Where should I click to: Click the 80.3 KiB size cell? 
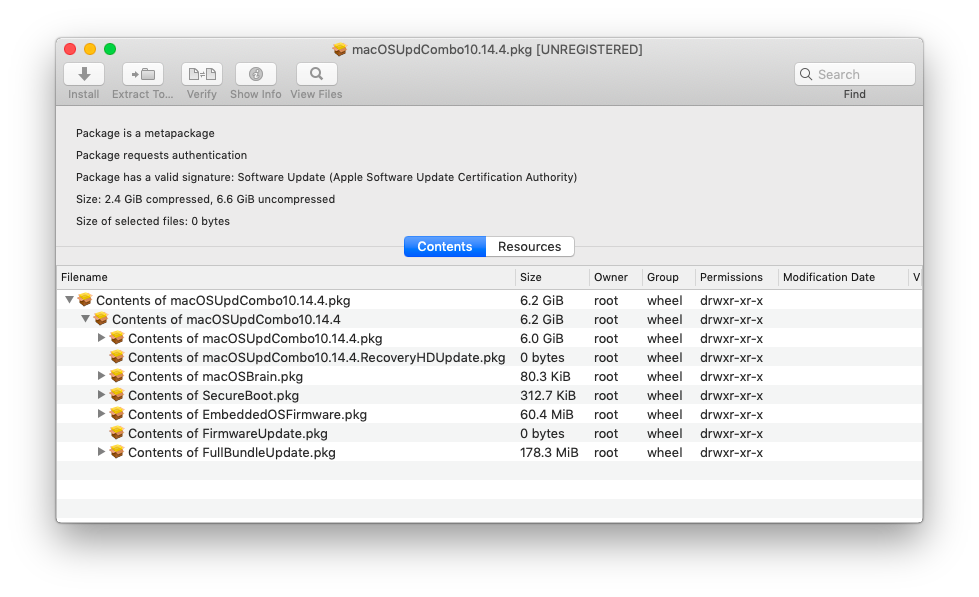[x=545, y=377]
